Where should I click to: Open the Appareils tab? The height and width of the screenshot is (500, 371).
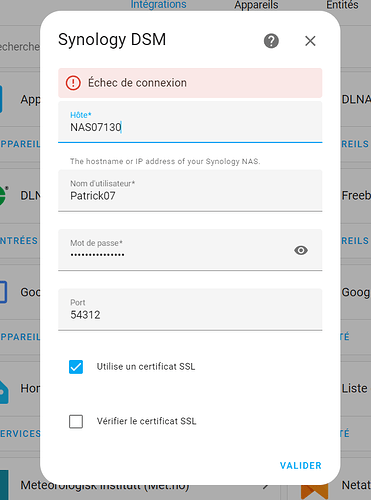(256, 5)
